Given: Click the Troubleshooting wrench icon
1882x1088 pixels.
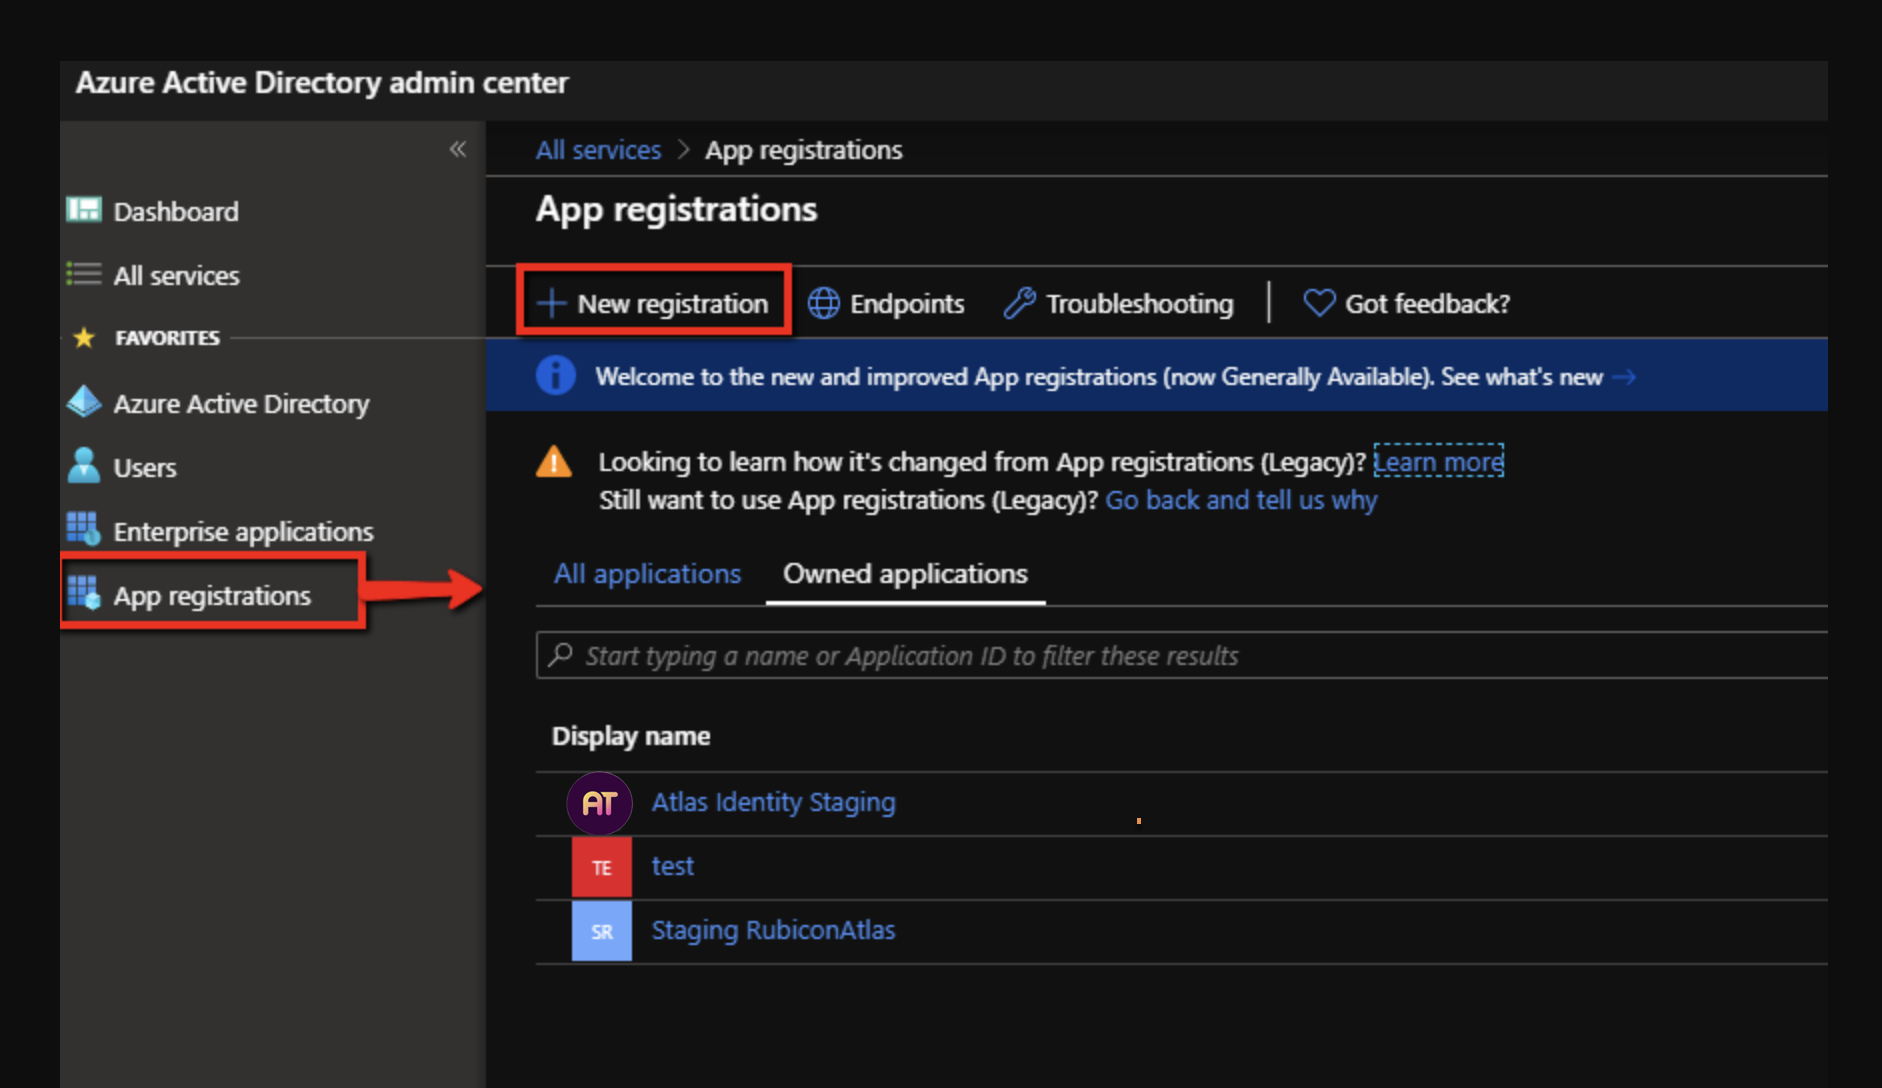Looking at the screenshot, I should click(x=1019, y=303).
